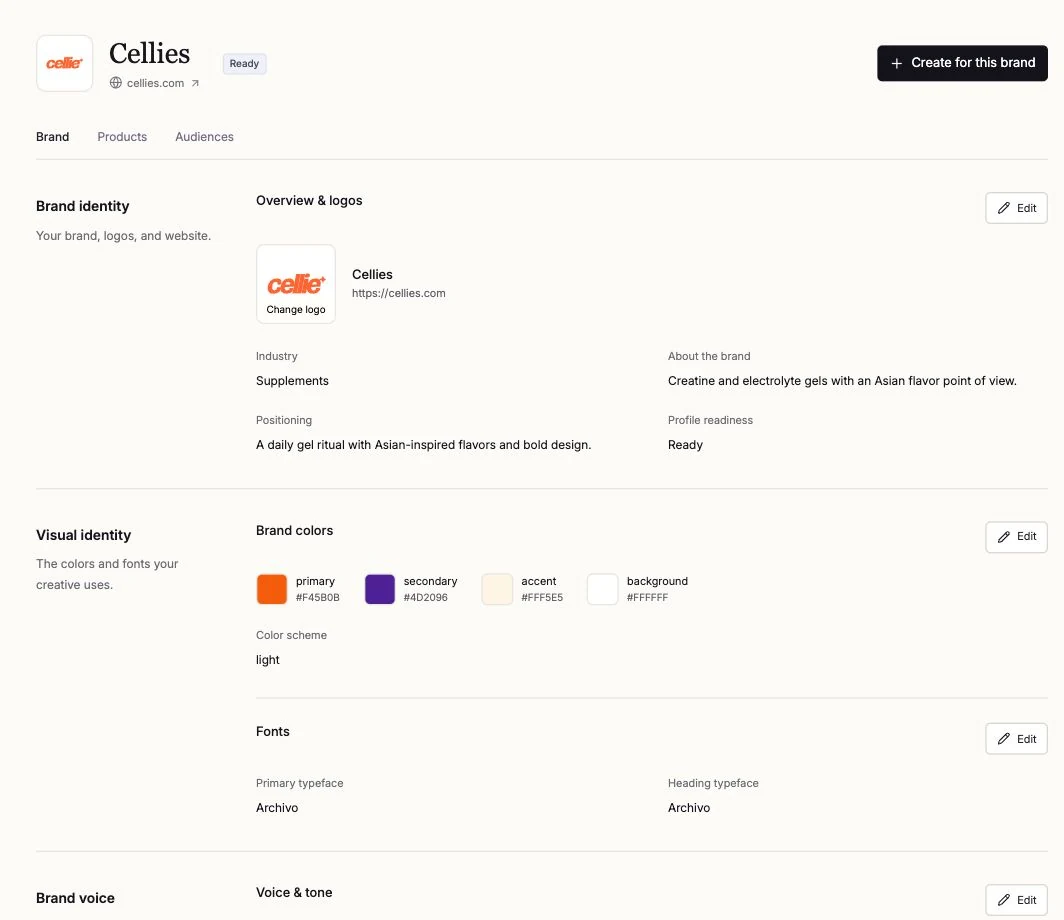Click the Supplements industry value

pyautogui.click(x=292, y=381)
